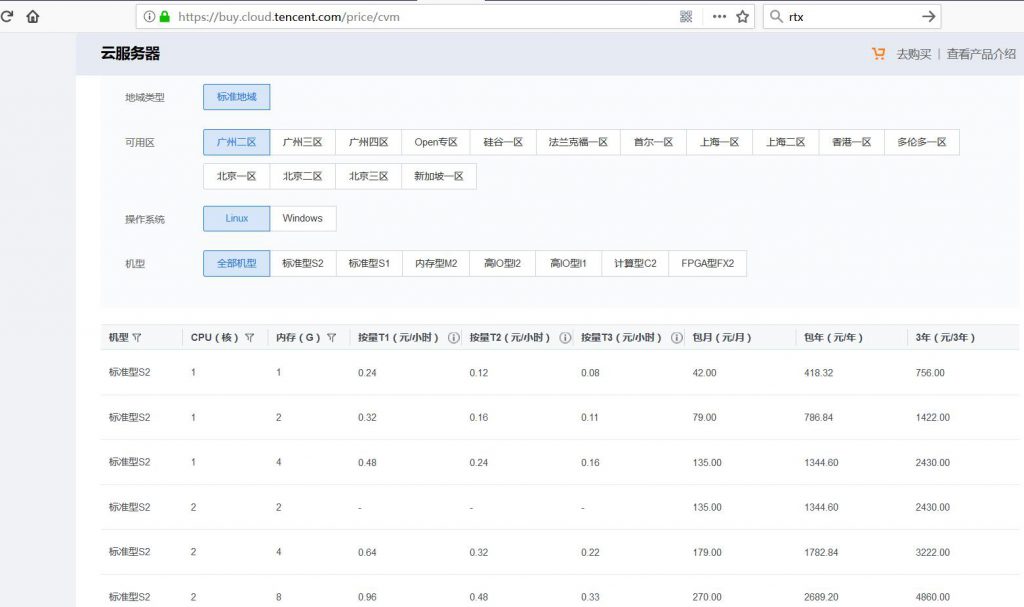Click the info icon beside 按量T3 header
Image resolution: width=1024 pixels, height=607 pixels.
click(677, 337)
